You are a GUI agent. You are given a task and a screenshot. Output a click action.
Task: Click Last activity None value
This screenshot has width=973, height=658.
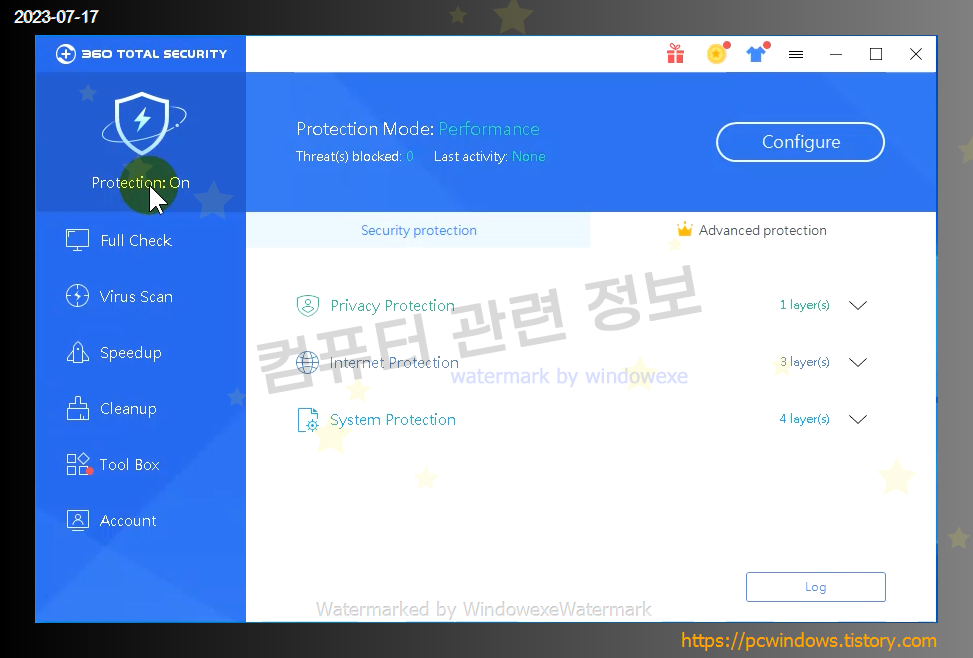click(x=529, y=156)
